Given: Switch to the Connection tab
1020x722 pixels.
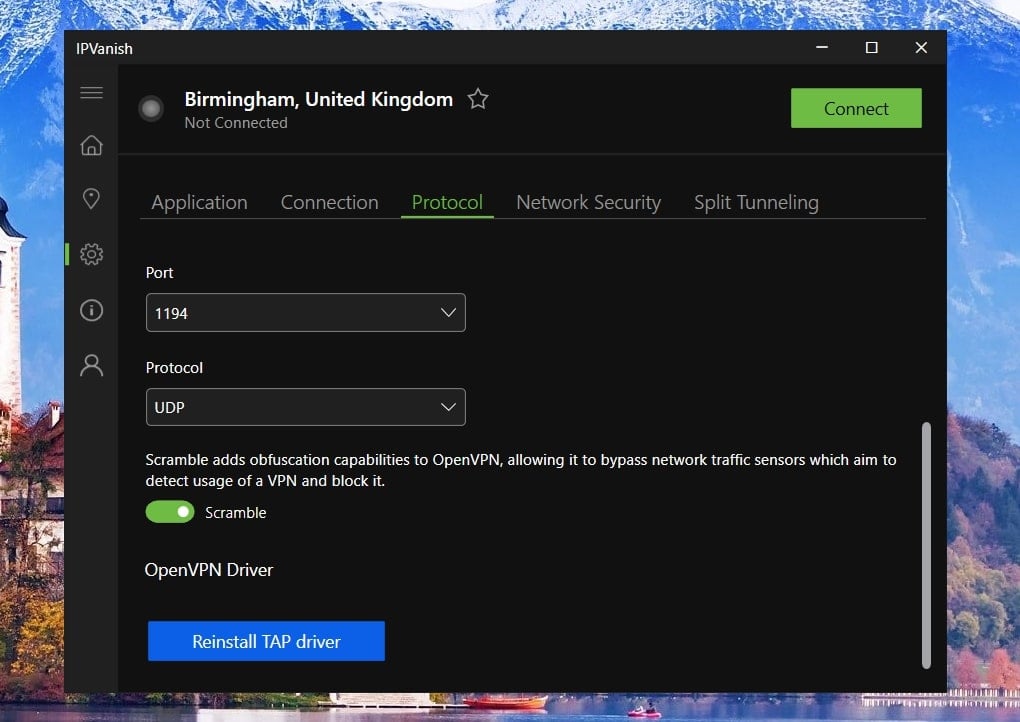Looking at the screenshot, I should (329, 202).
